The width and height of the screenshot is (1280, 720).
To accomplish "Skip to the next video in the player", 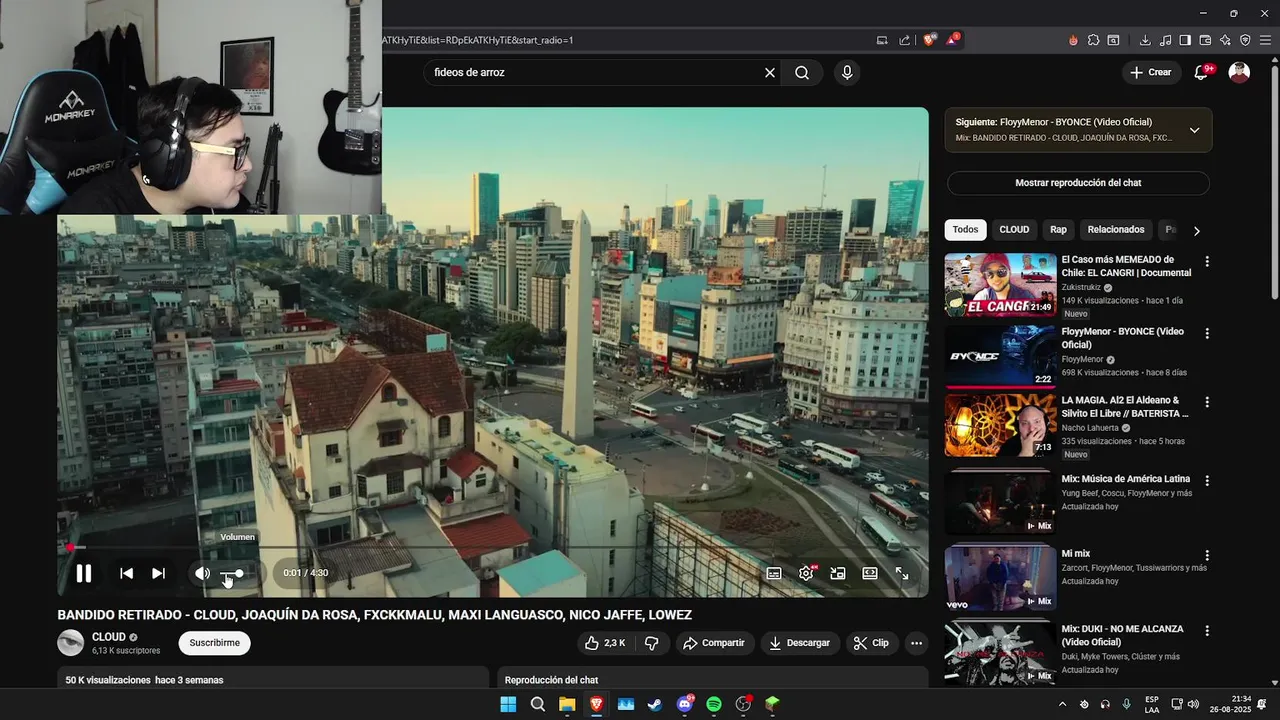I will [158, 573].
